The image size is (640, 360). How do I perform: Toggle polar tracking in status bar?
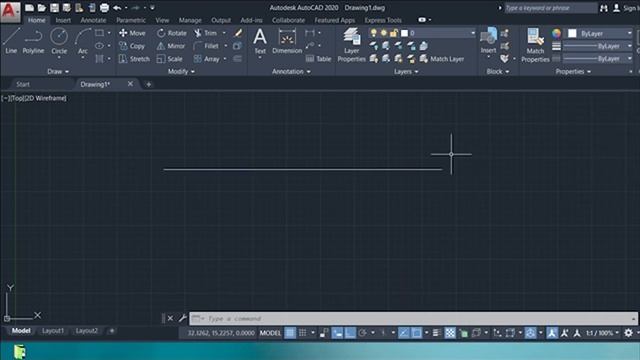point(362,333)
